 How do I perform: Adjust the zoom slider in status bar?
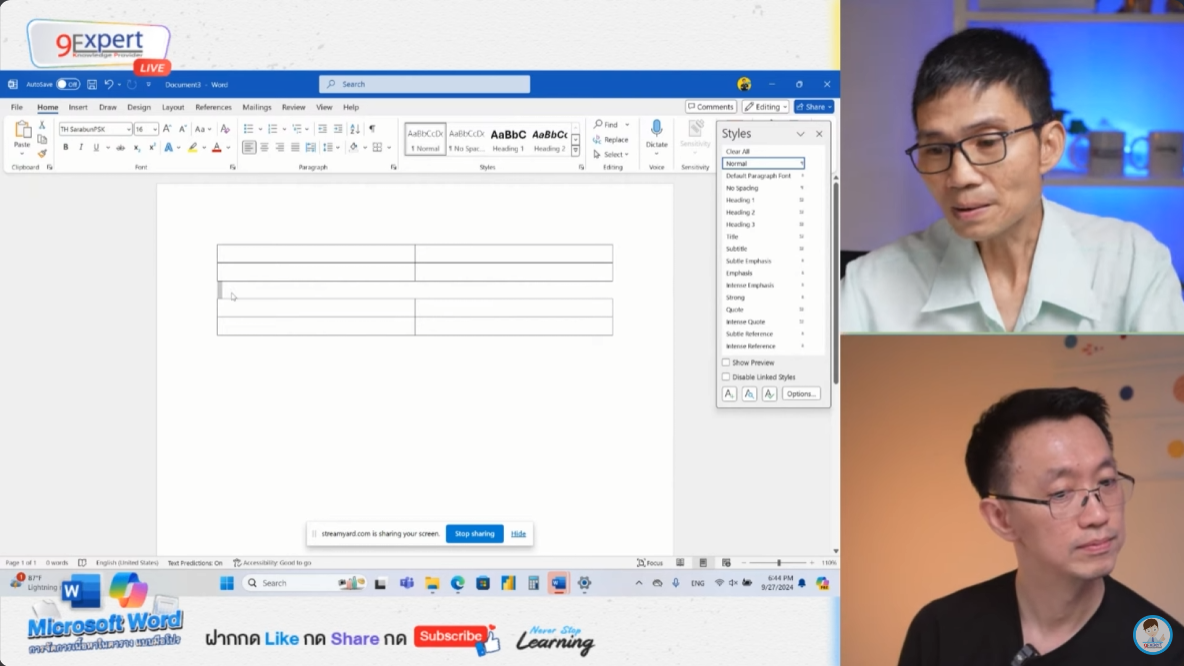779,563
